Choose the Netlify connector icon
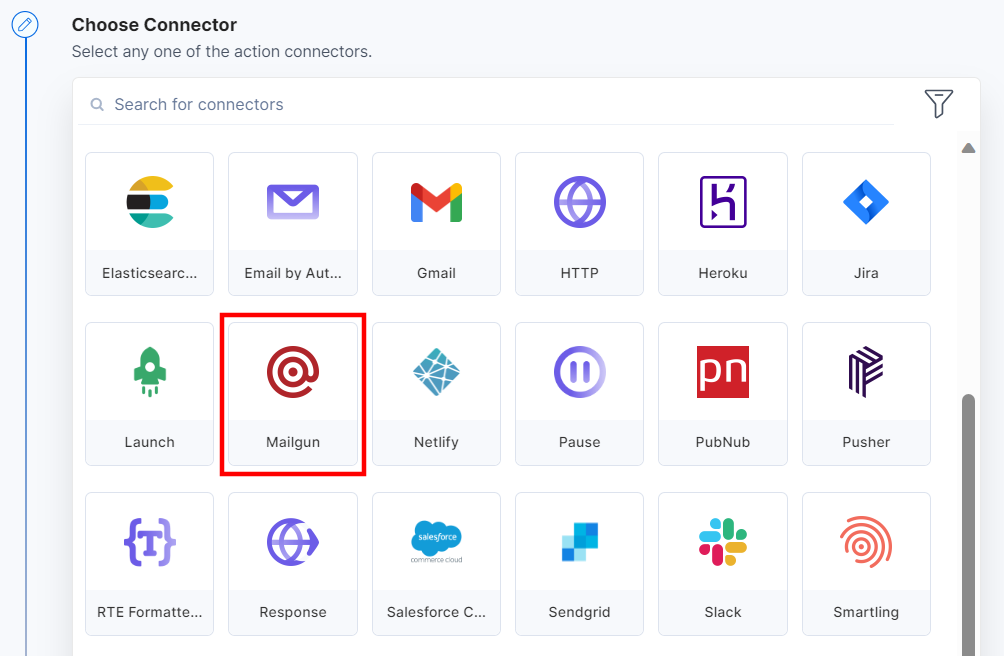The height and width of the screenshot is (656, 1004). 436,372
